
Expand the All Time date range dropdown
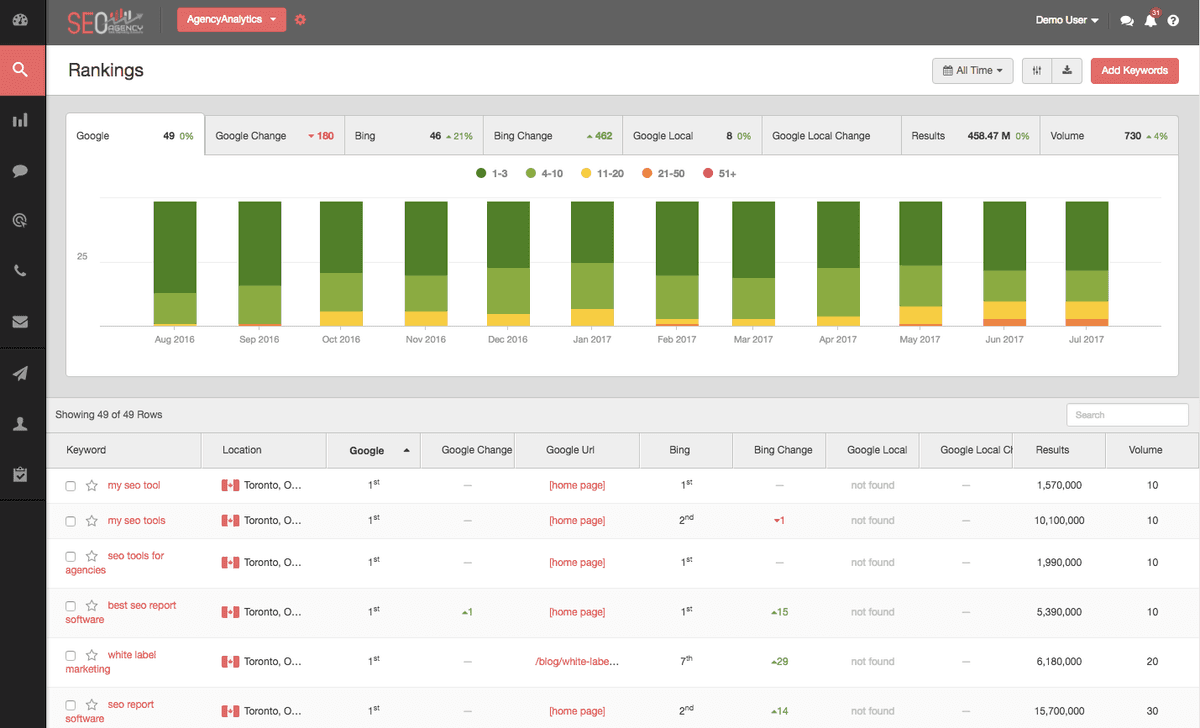[973, 70]
